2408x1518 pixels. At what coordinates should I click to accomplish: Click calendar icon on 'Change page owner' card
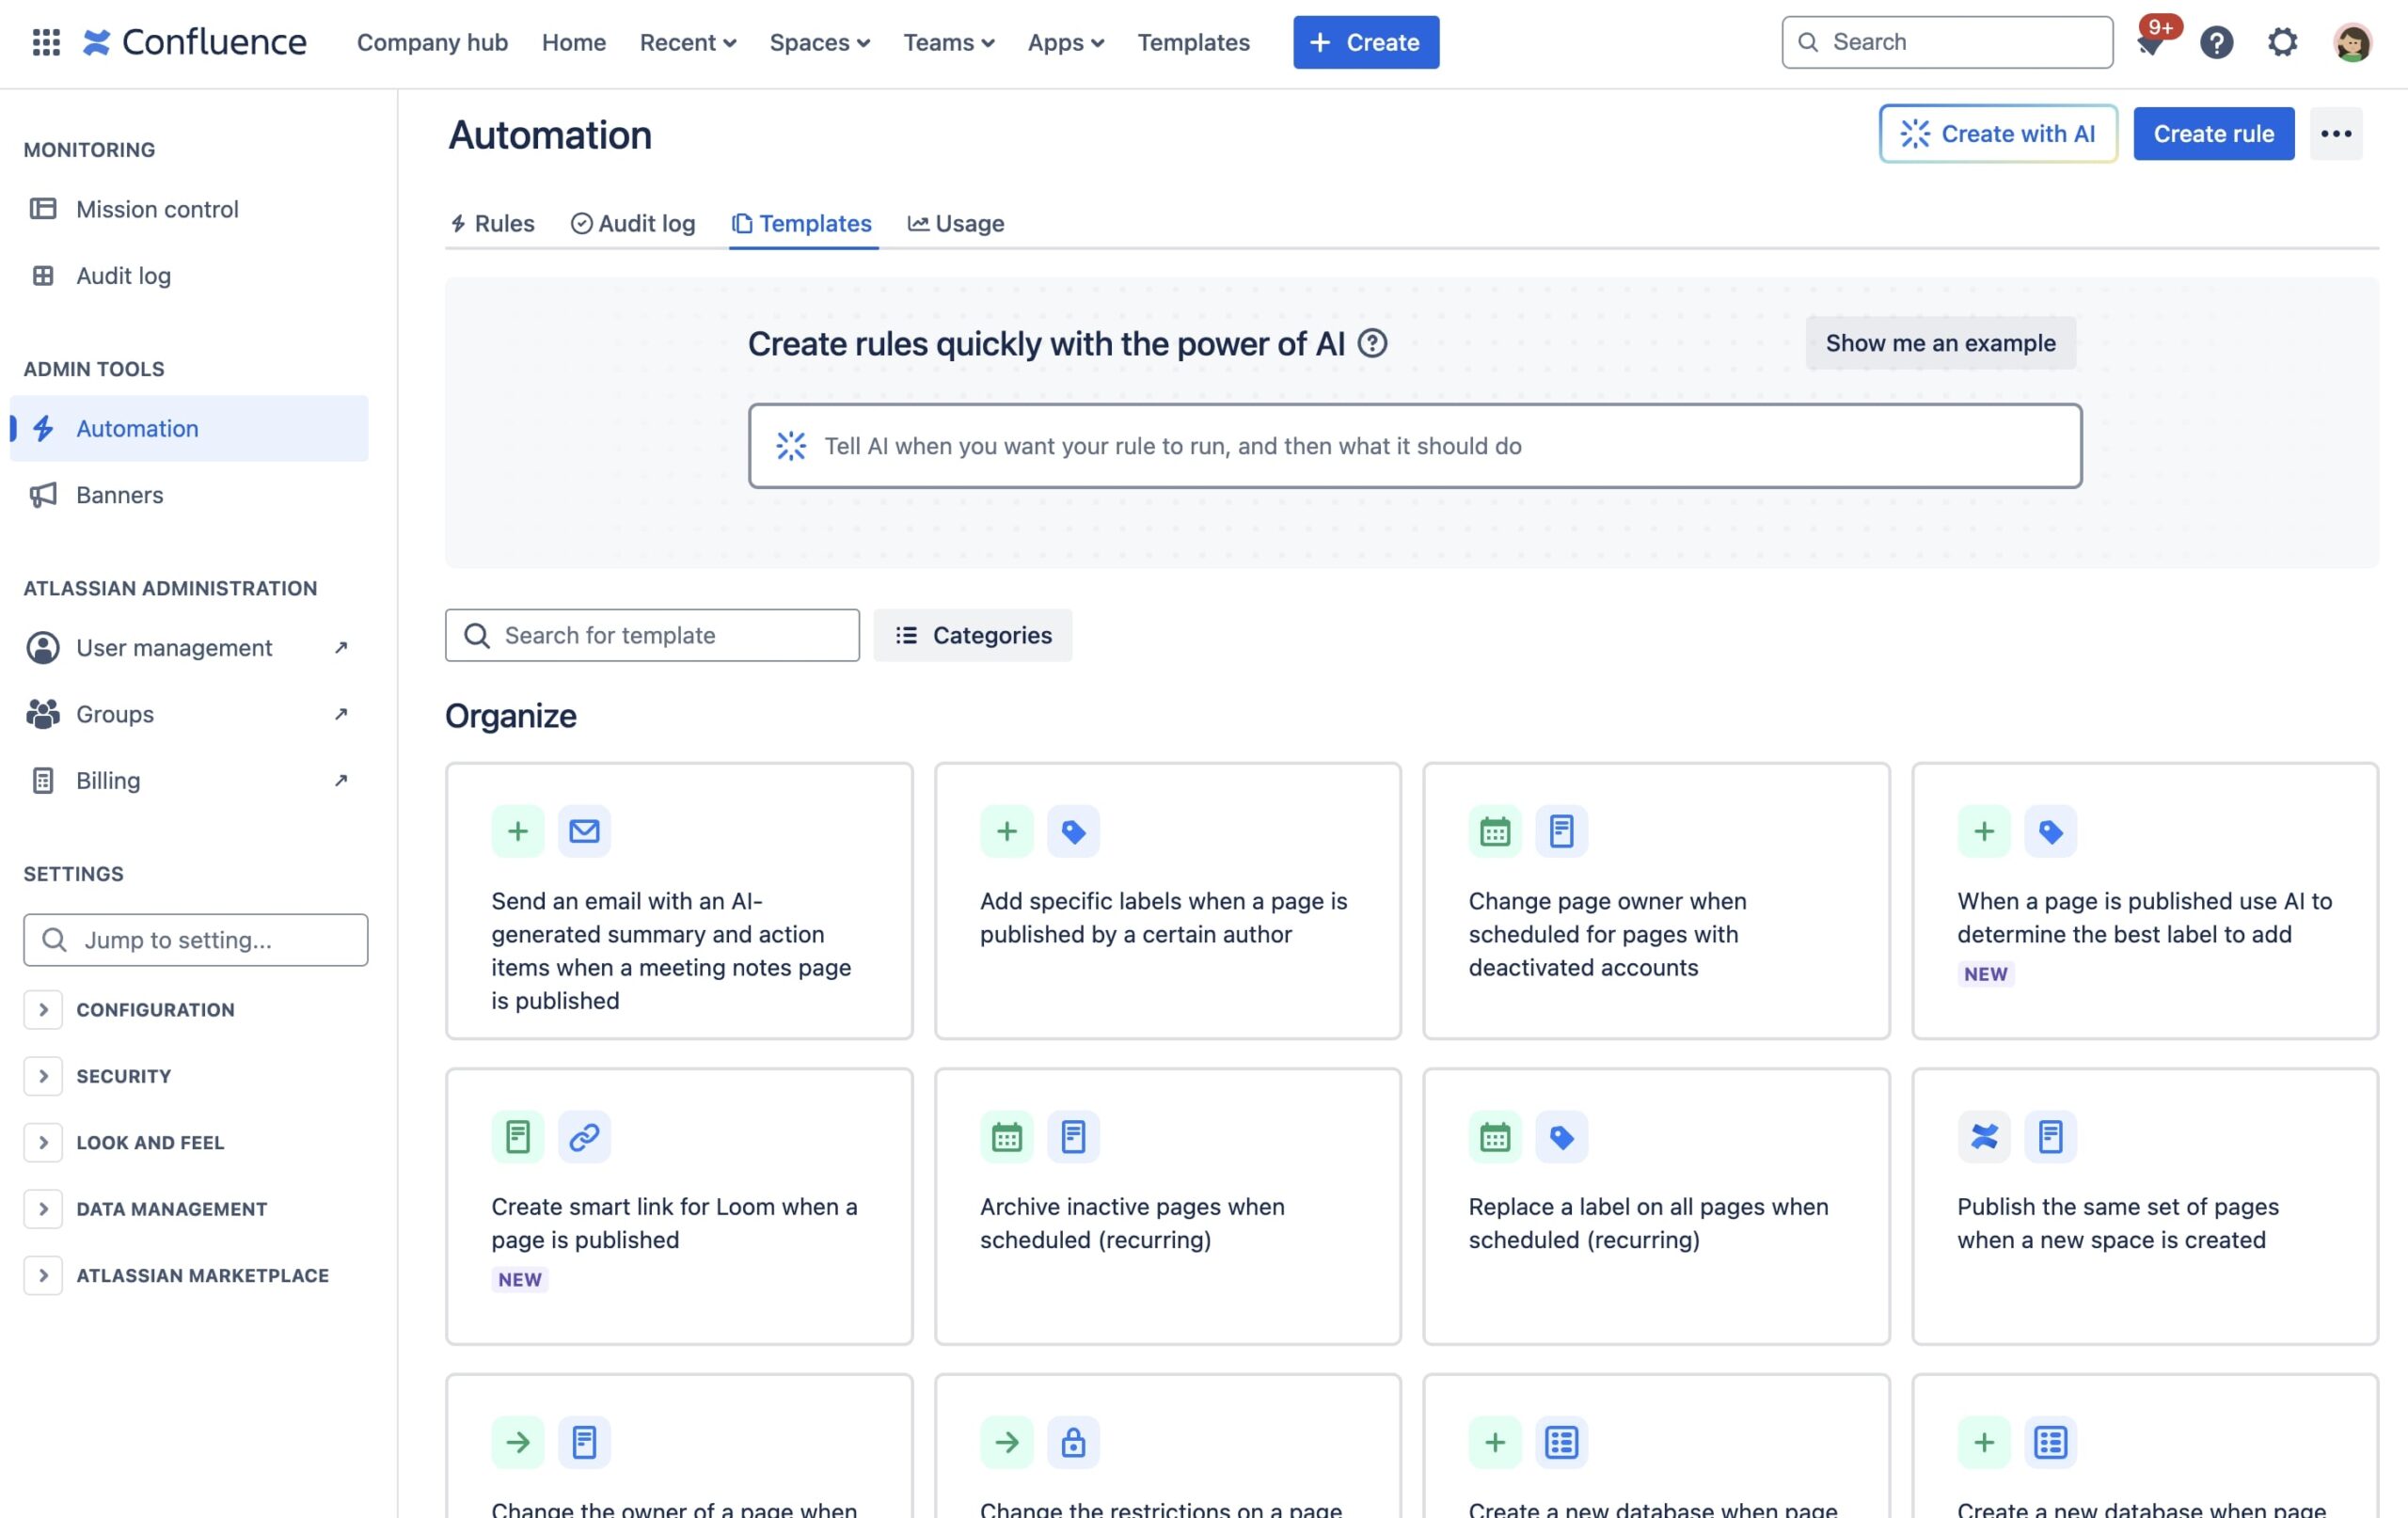tap(1495, 831)
